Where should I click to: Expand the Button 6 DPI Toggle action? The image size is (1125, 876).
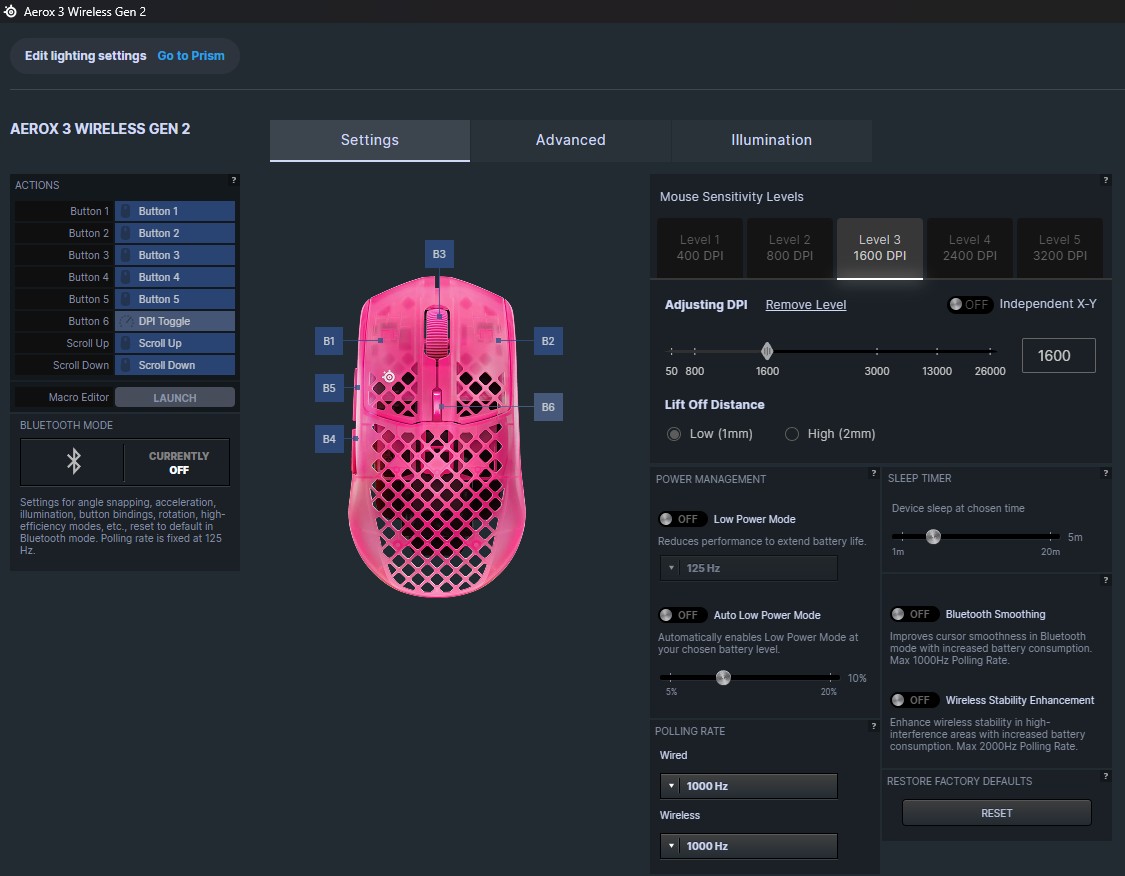point(174,321)
